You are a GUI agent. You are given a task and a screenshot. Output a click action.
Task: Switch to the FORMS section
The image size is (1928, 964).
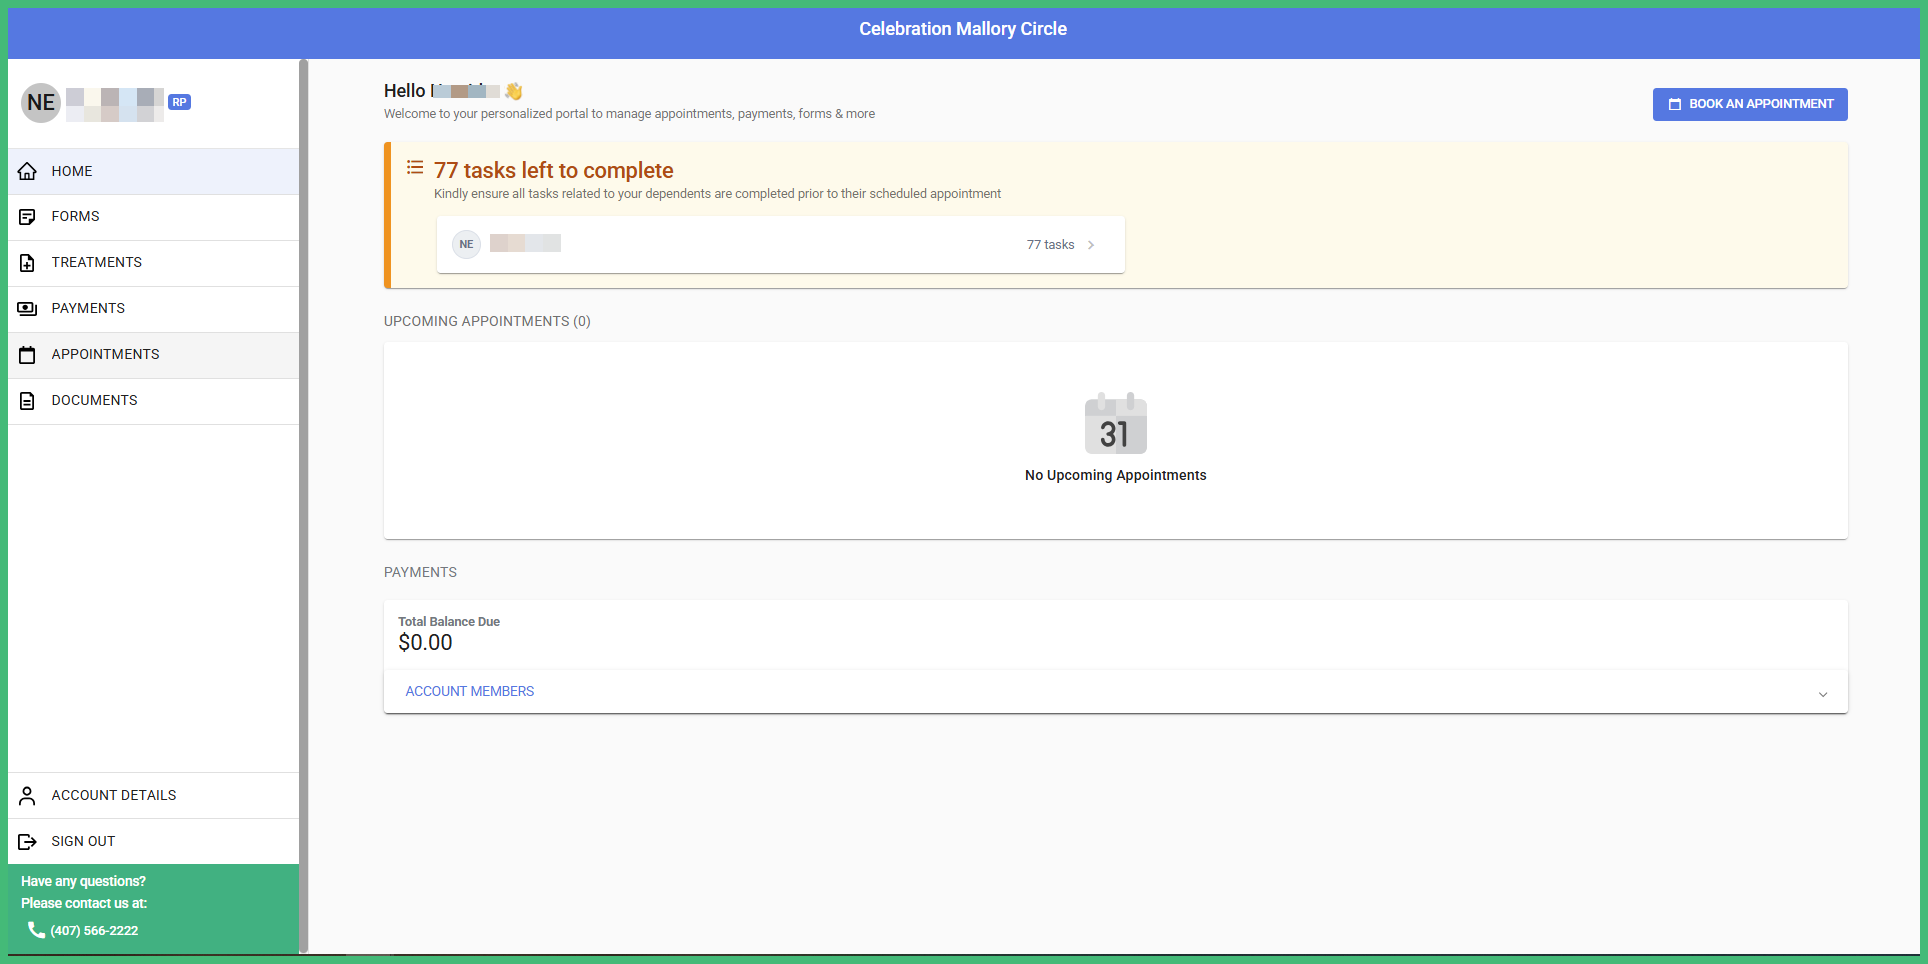[x=75, y=216]
